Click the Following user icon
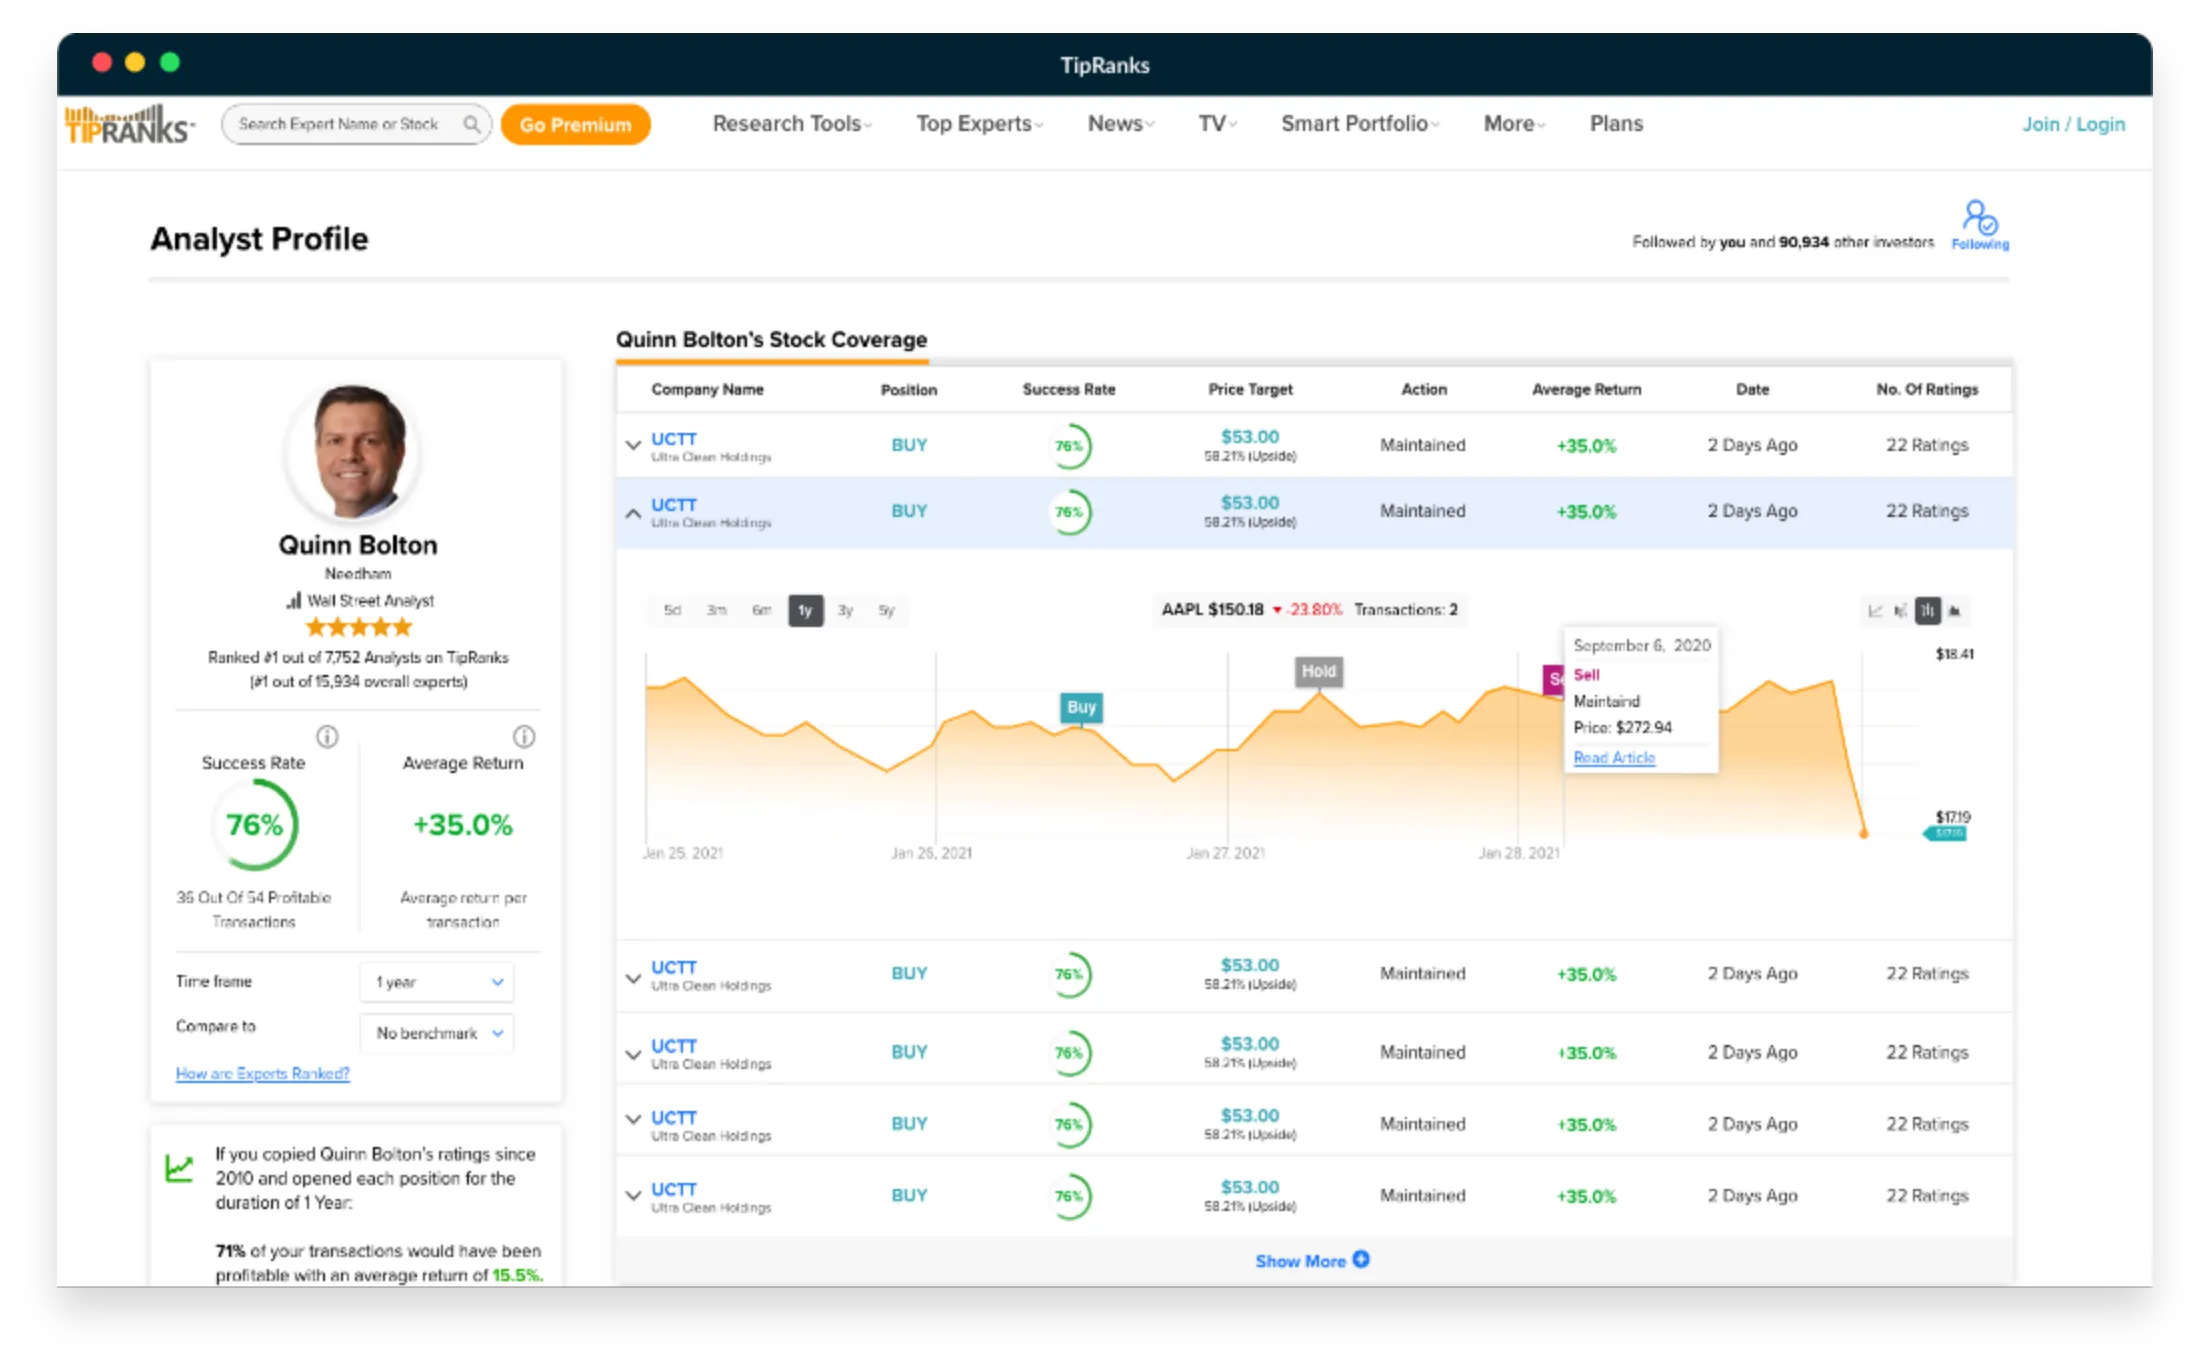The image size is (2210, 1370). [1979, 218]
